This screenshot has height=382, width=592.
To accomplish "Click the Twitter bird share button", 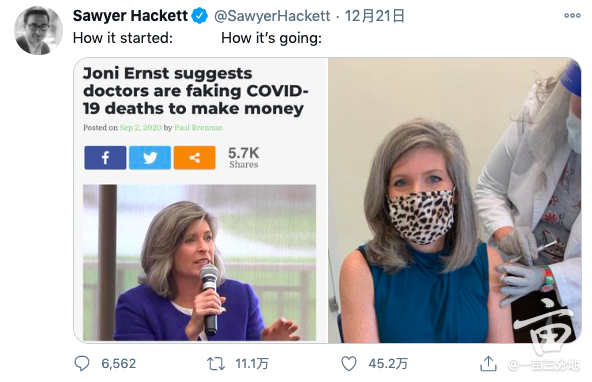I will [x=150, y=158].
